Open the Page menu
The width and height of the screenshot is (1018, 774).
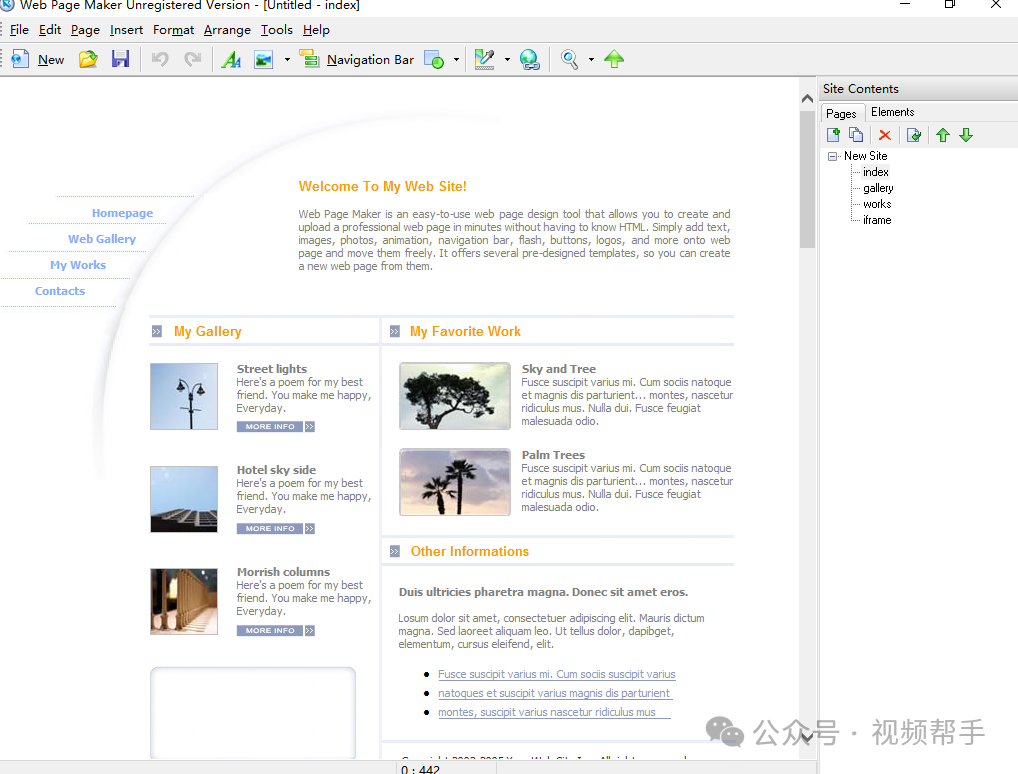click(85, 30)
